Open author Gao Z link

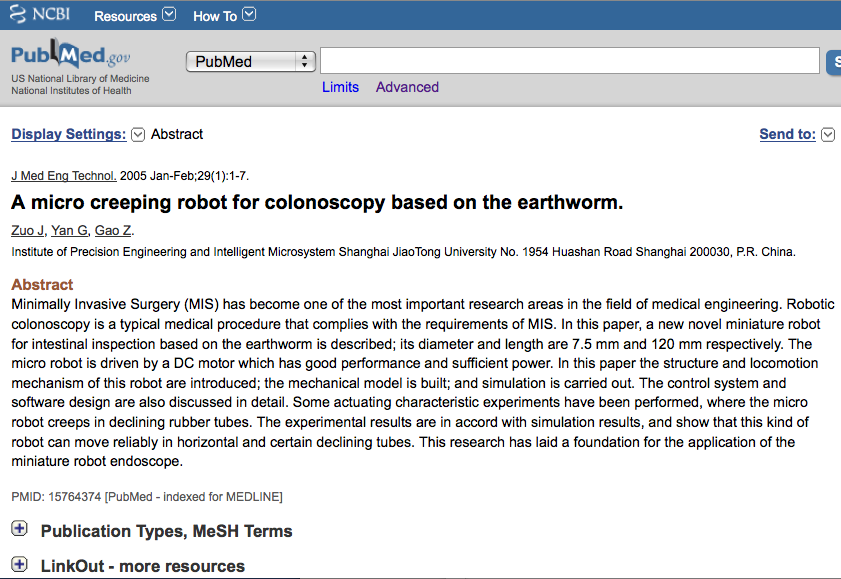[113, 231]
